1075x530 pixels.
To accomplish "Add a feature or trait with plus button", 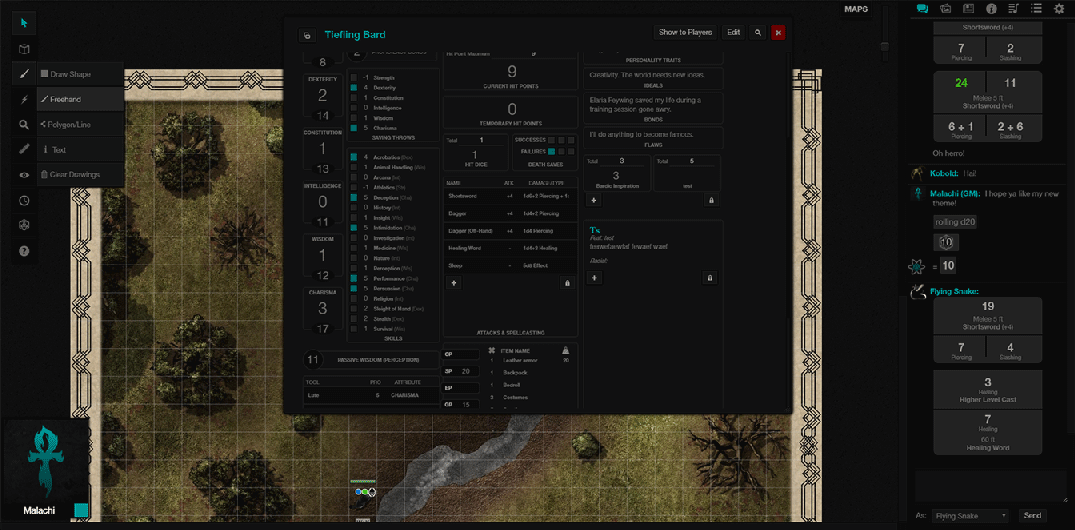I will 594,278.
